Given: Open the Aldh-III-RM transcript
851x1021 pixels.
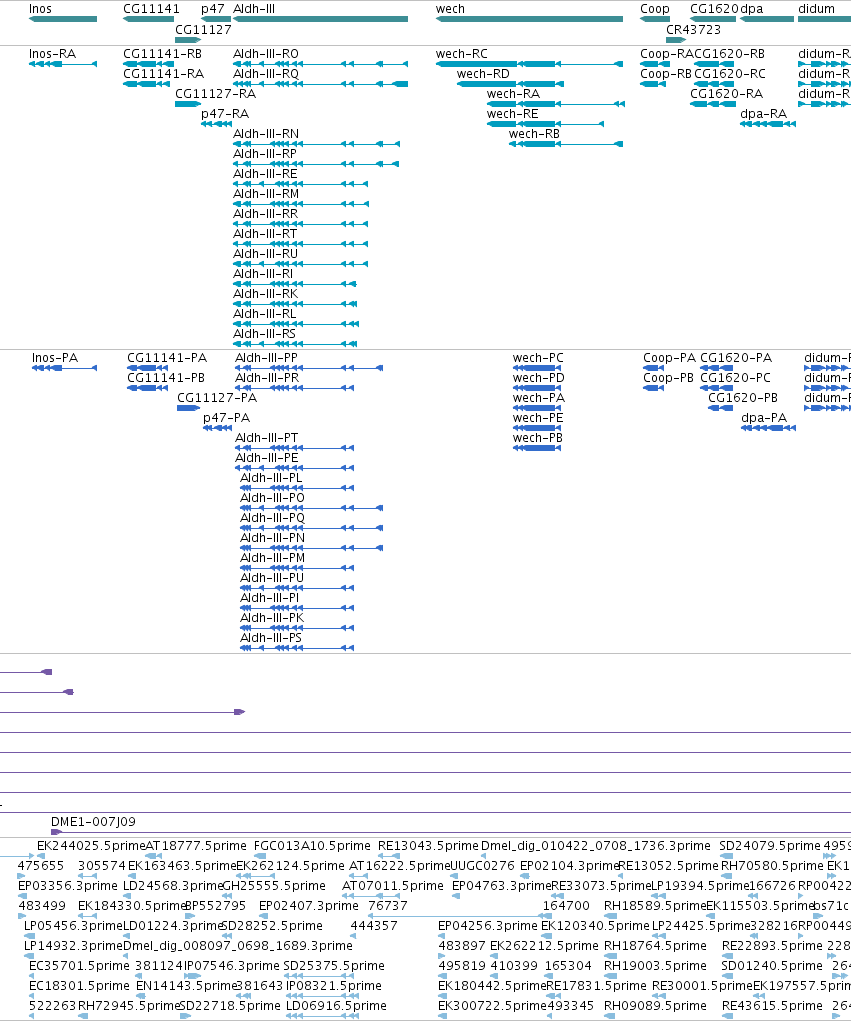Looking at the screenshot, I should [301, 204].
